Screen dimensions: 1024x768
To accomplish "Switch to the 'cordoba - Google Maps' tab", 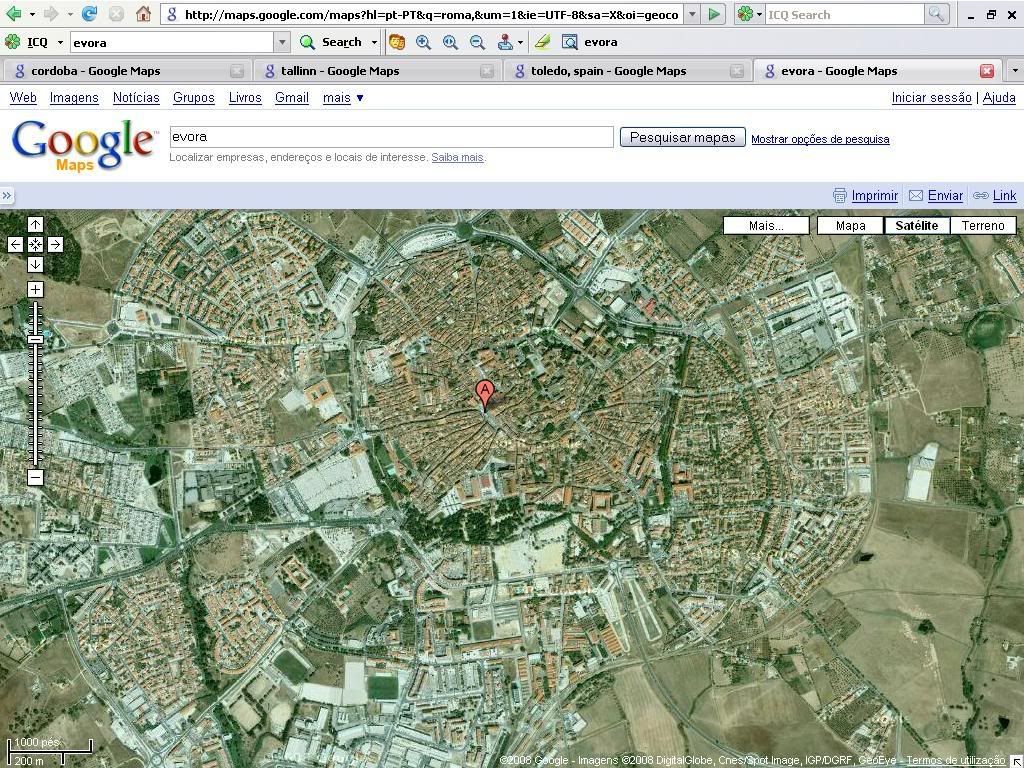I will (x=96, y=71).
